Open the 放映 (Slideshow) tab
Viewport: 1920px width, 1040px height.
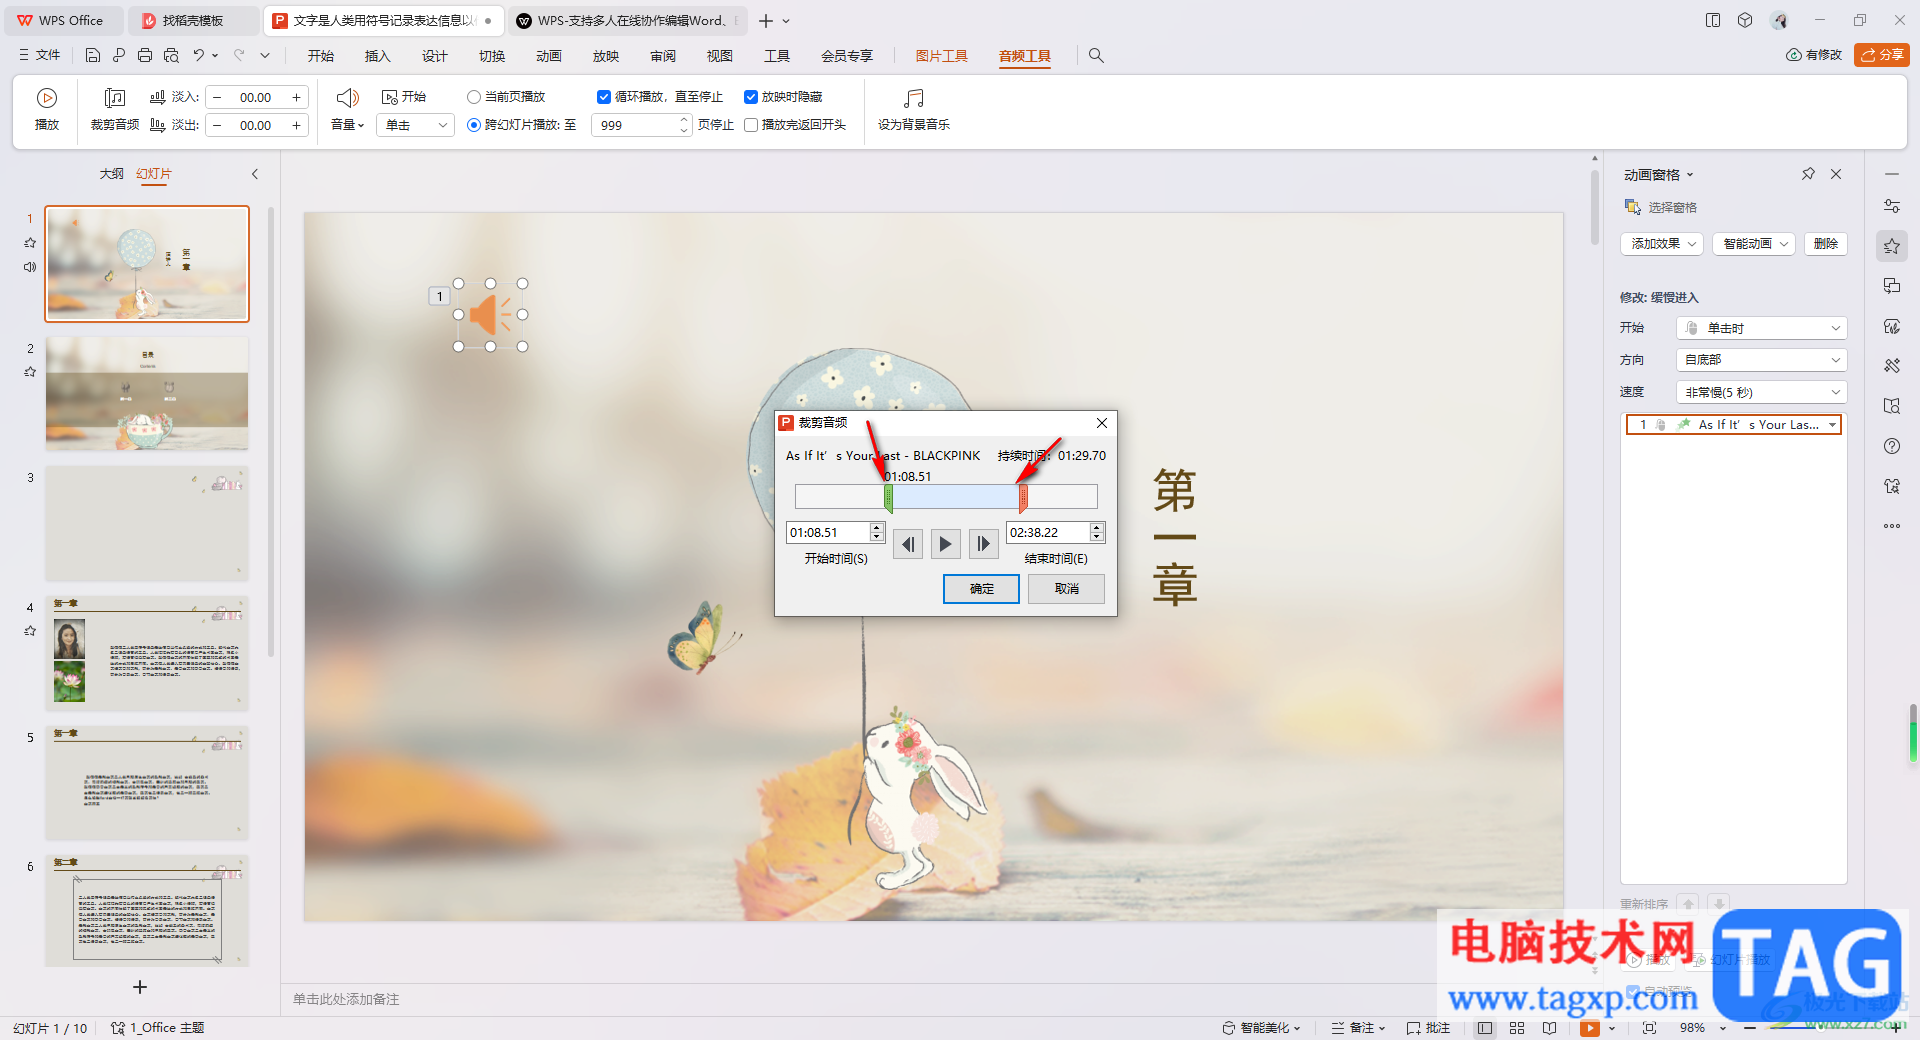[x=606, y=56]
